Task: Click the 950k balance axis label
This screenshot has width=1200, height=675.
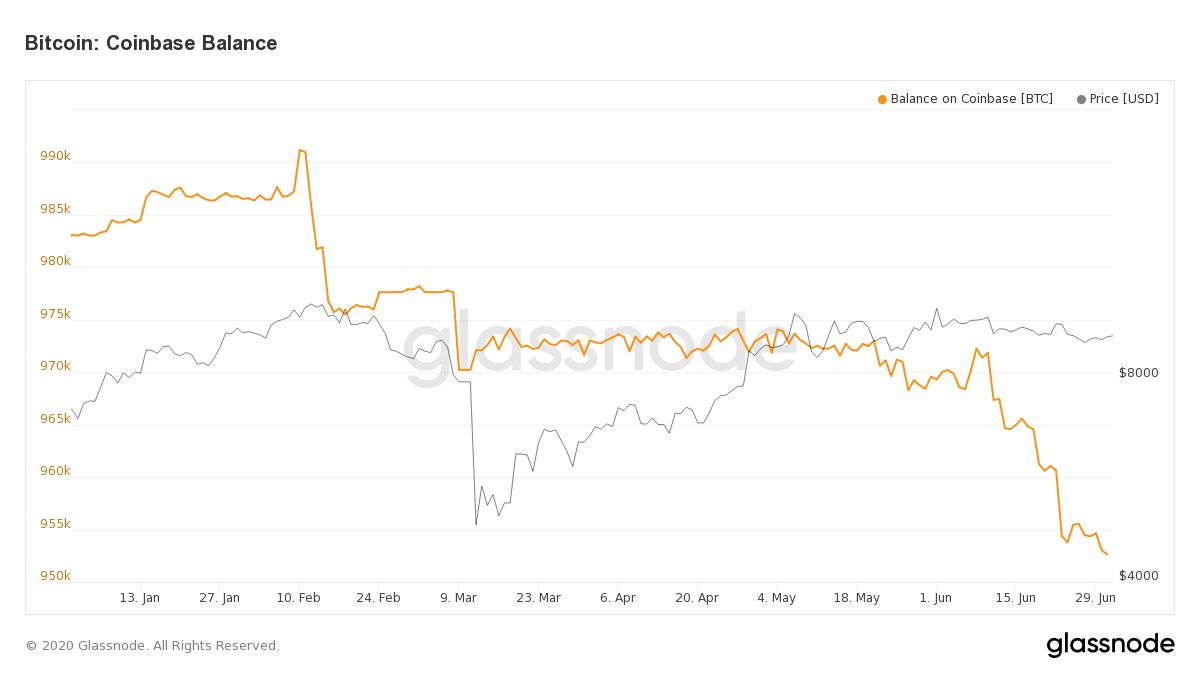Action: pyautogui.click(x=55, y=576)
